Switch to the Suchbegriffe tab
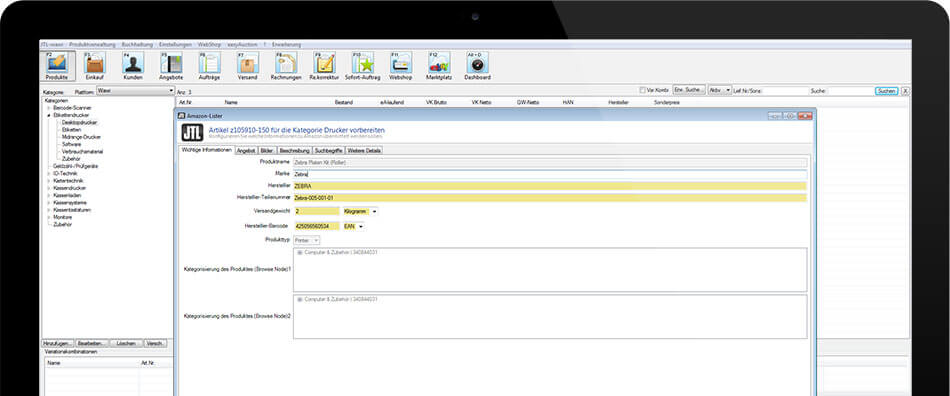950x396 pixels. click(329, 150)
